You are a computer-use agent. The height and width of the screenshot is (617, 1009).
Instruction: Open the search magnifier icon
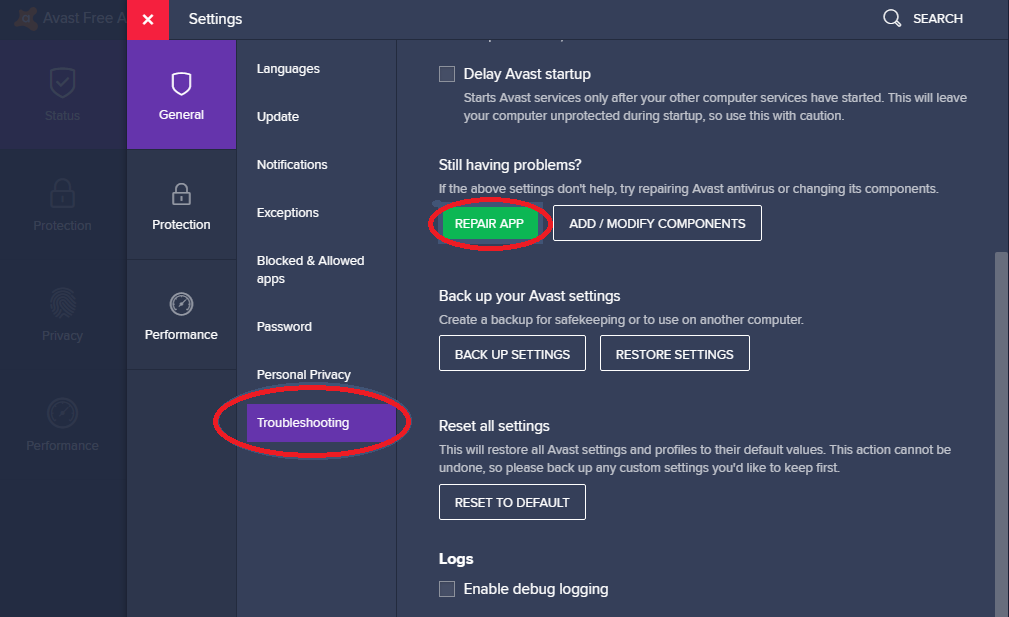click(892, 18)
